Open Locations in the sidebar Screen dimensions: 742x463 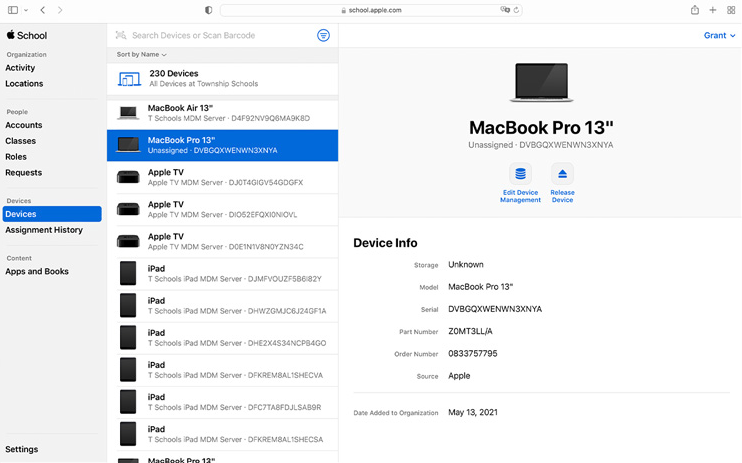pos(24,83)
